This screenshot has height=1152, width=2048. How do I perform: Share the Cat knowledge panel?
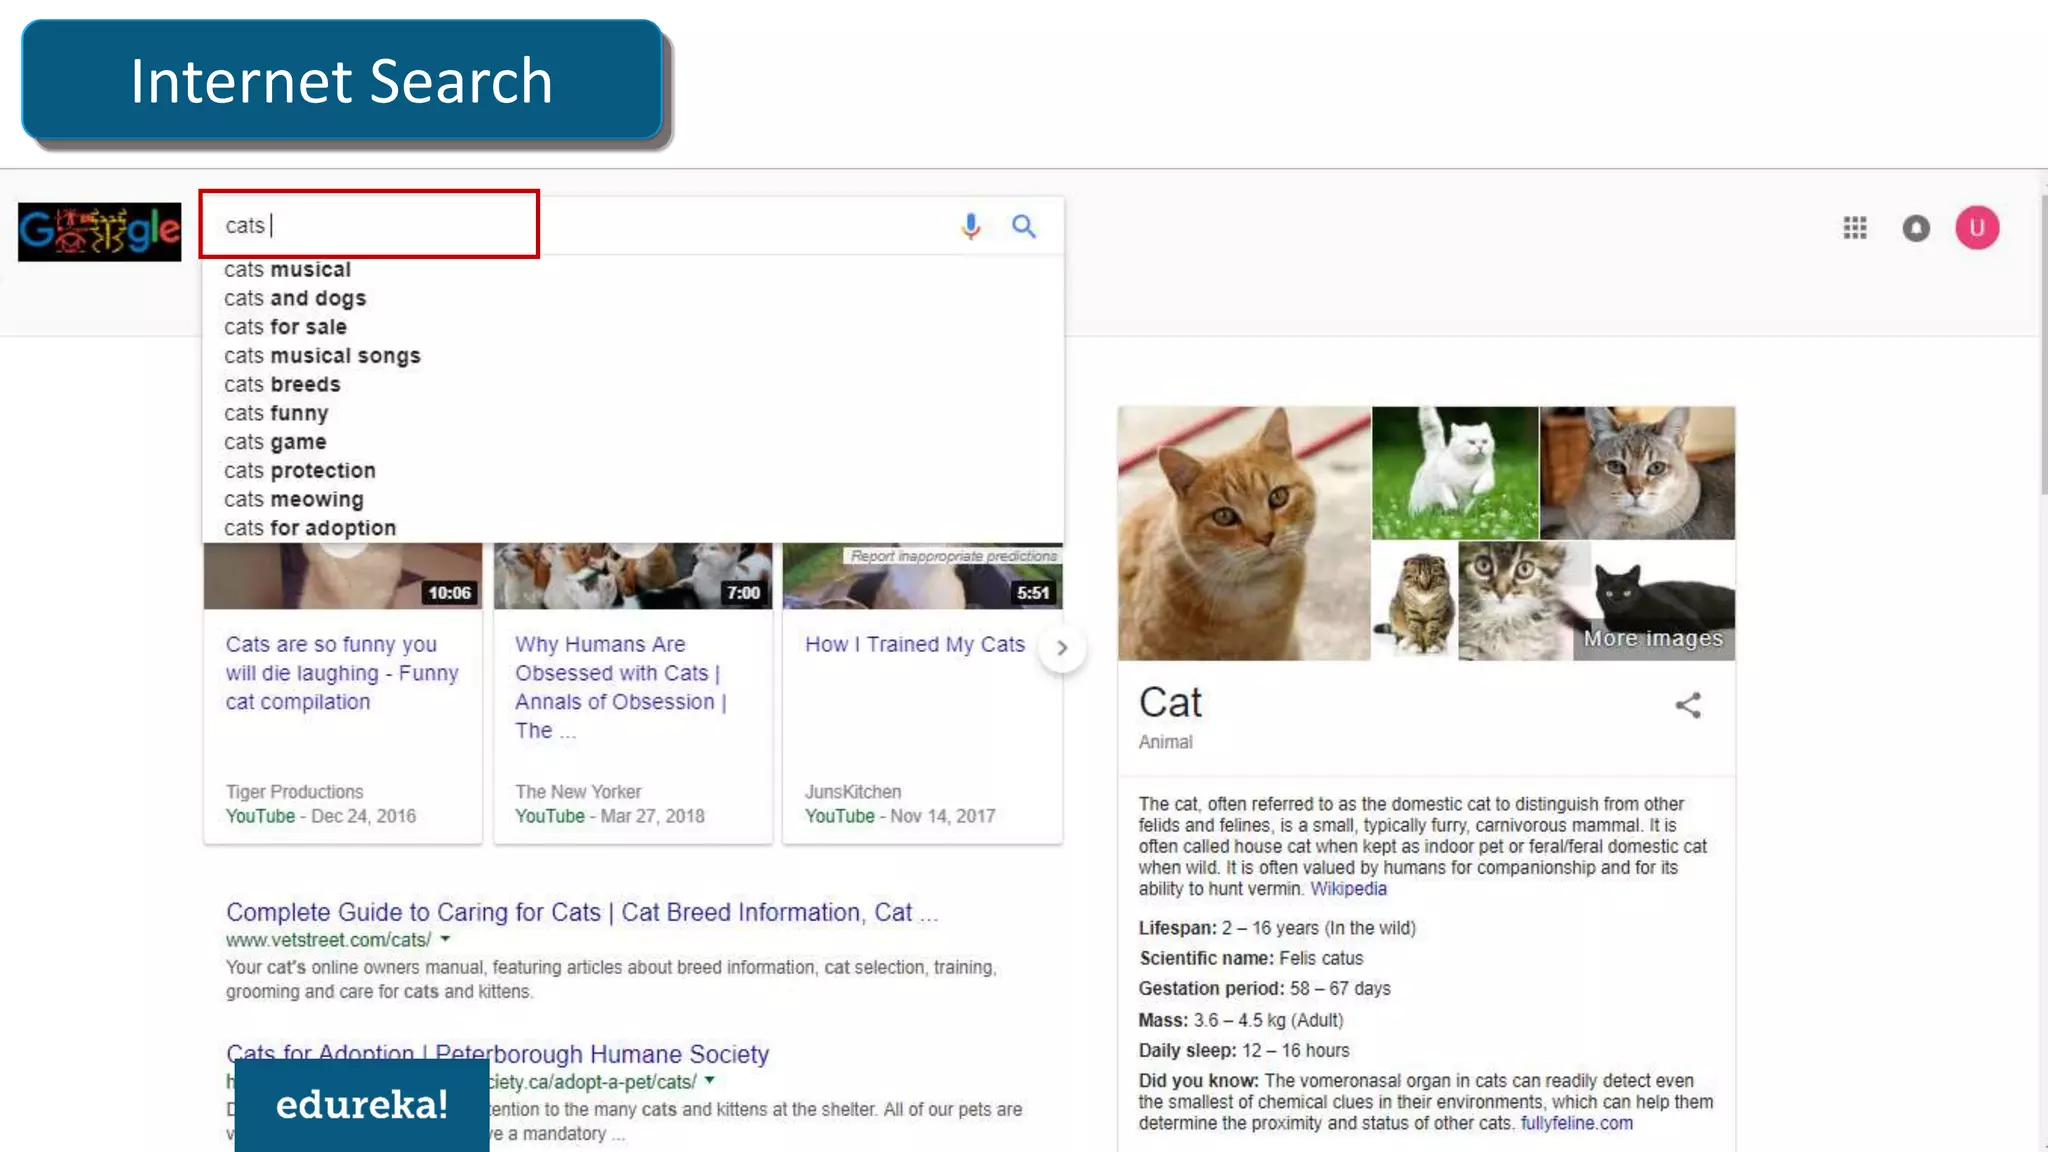click(1688, 705)
